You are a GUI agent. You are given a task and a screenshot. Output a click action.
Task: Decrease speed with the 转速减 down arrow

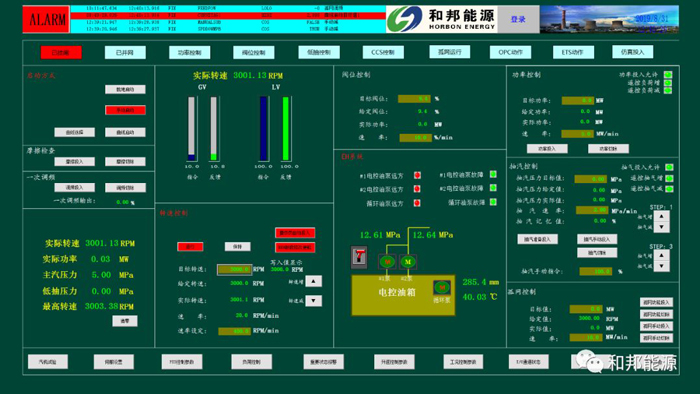313,301
